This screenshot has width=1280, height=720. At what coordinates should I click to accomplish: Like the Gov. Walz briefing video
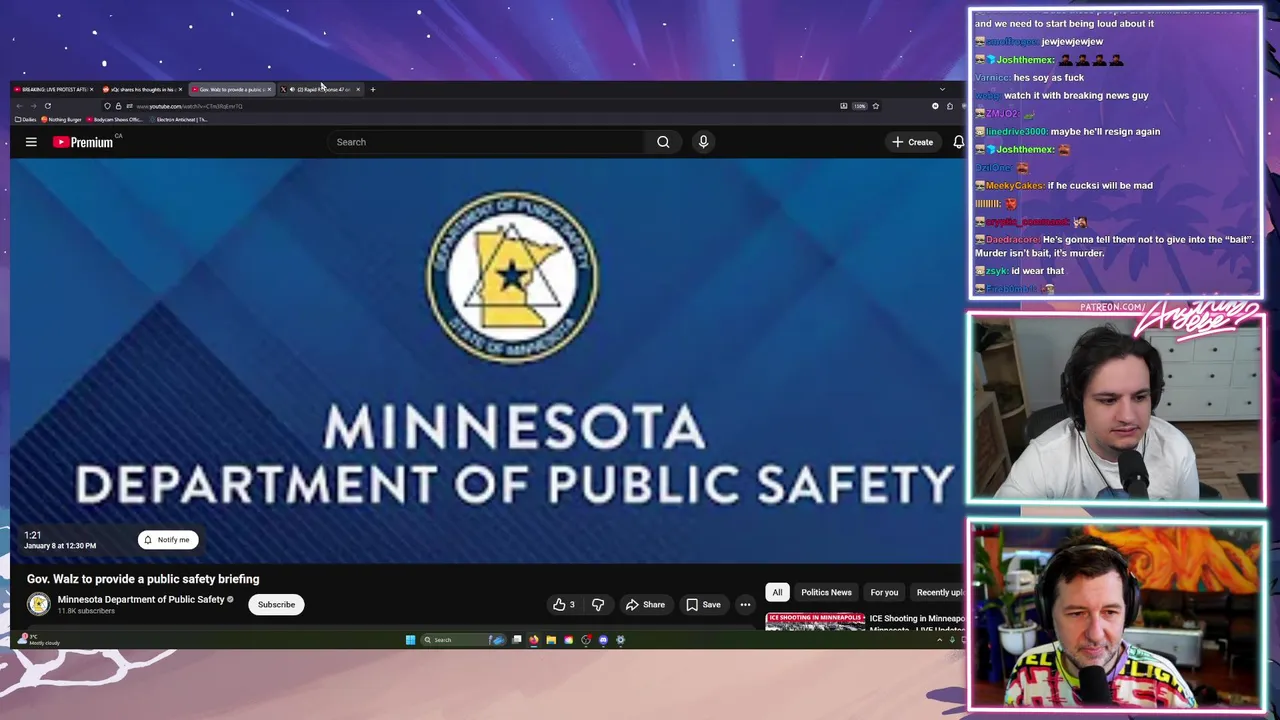tap(565, 604)
